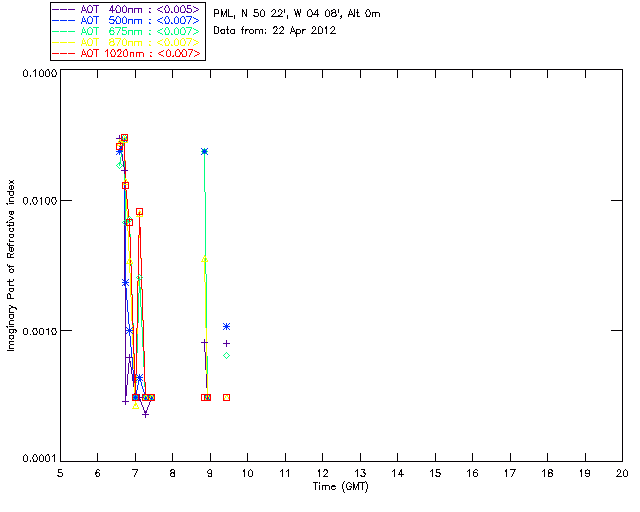The height and width of the screenshot is (512, 640).
Task: Click the x-axis tick label 11
Action: [285, 473]
